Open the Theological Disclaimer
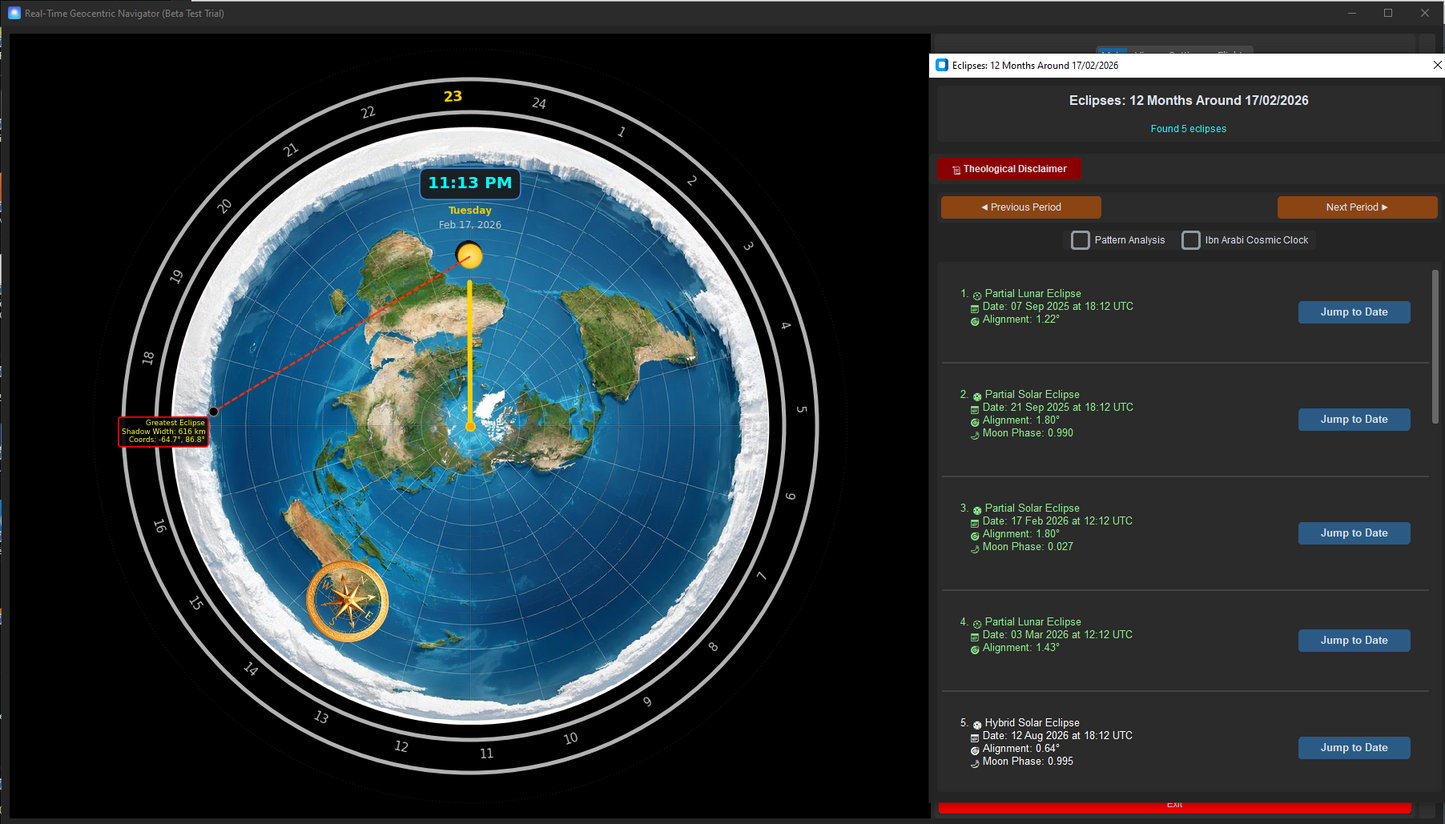 [x=1009, y=169]
